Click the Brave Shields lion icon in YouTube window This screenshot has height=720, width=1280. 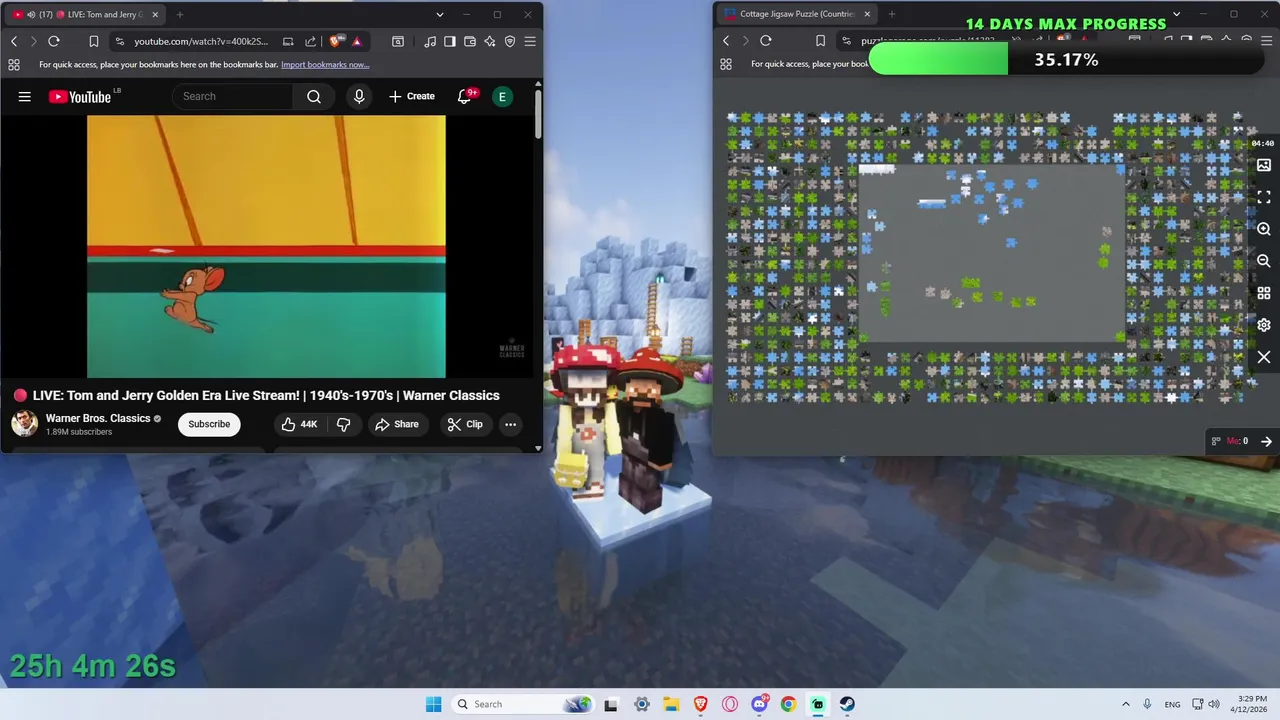(x=336, y=41)
